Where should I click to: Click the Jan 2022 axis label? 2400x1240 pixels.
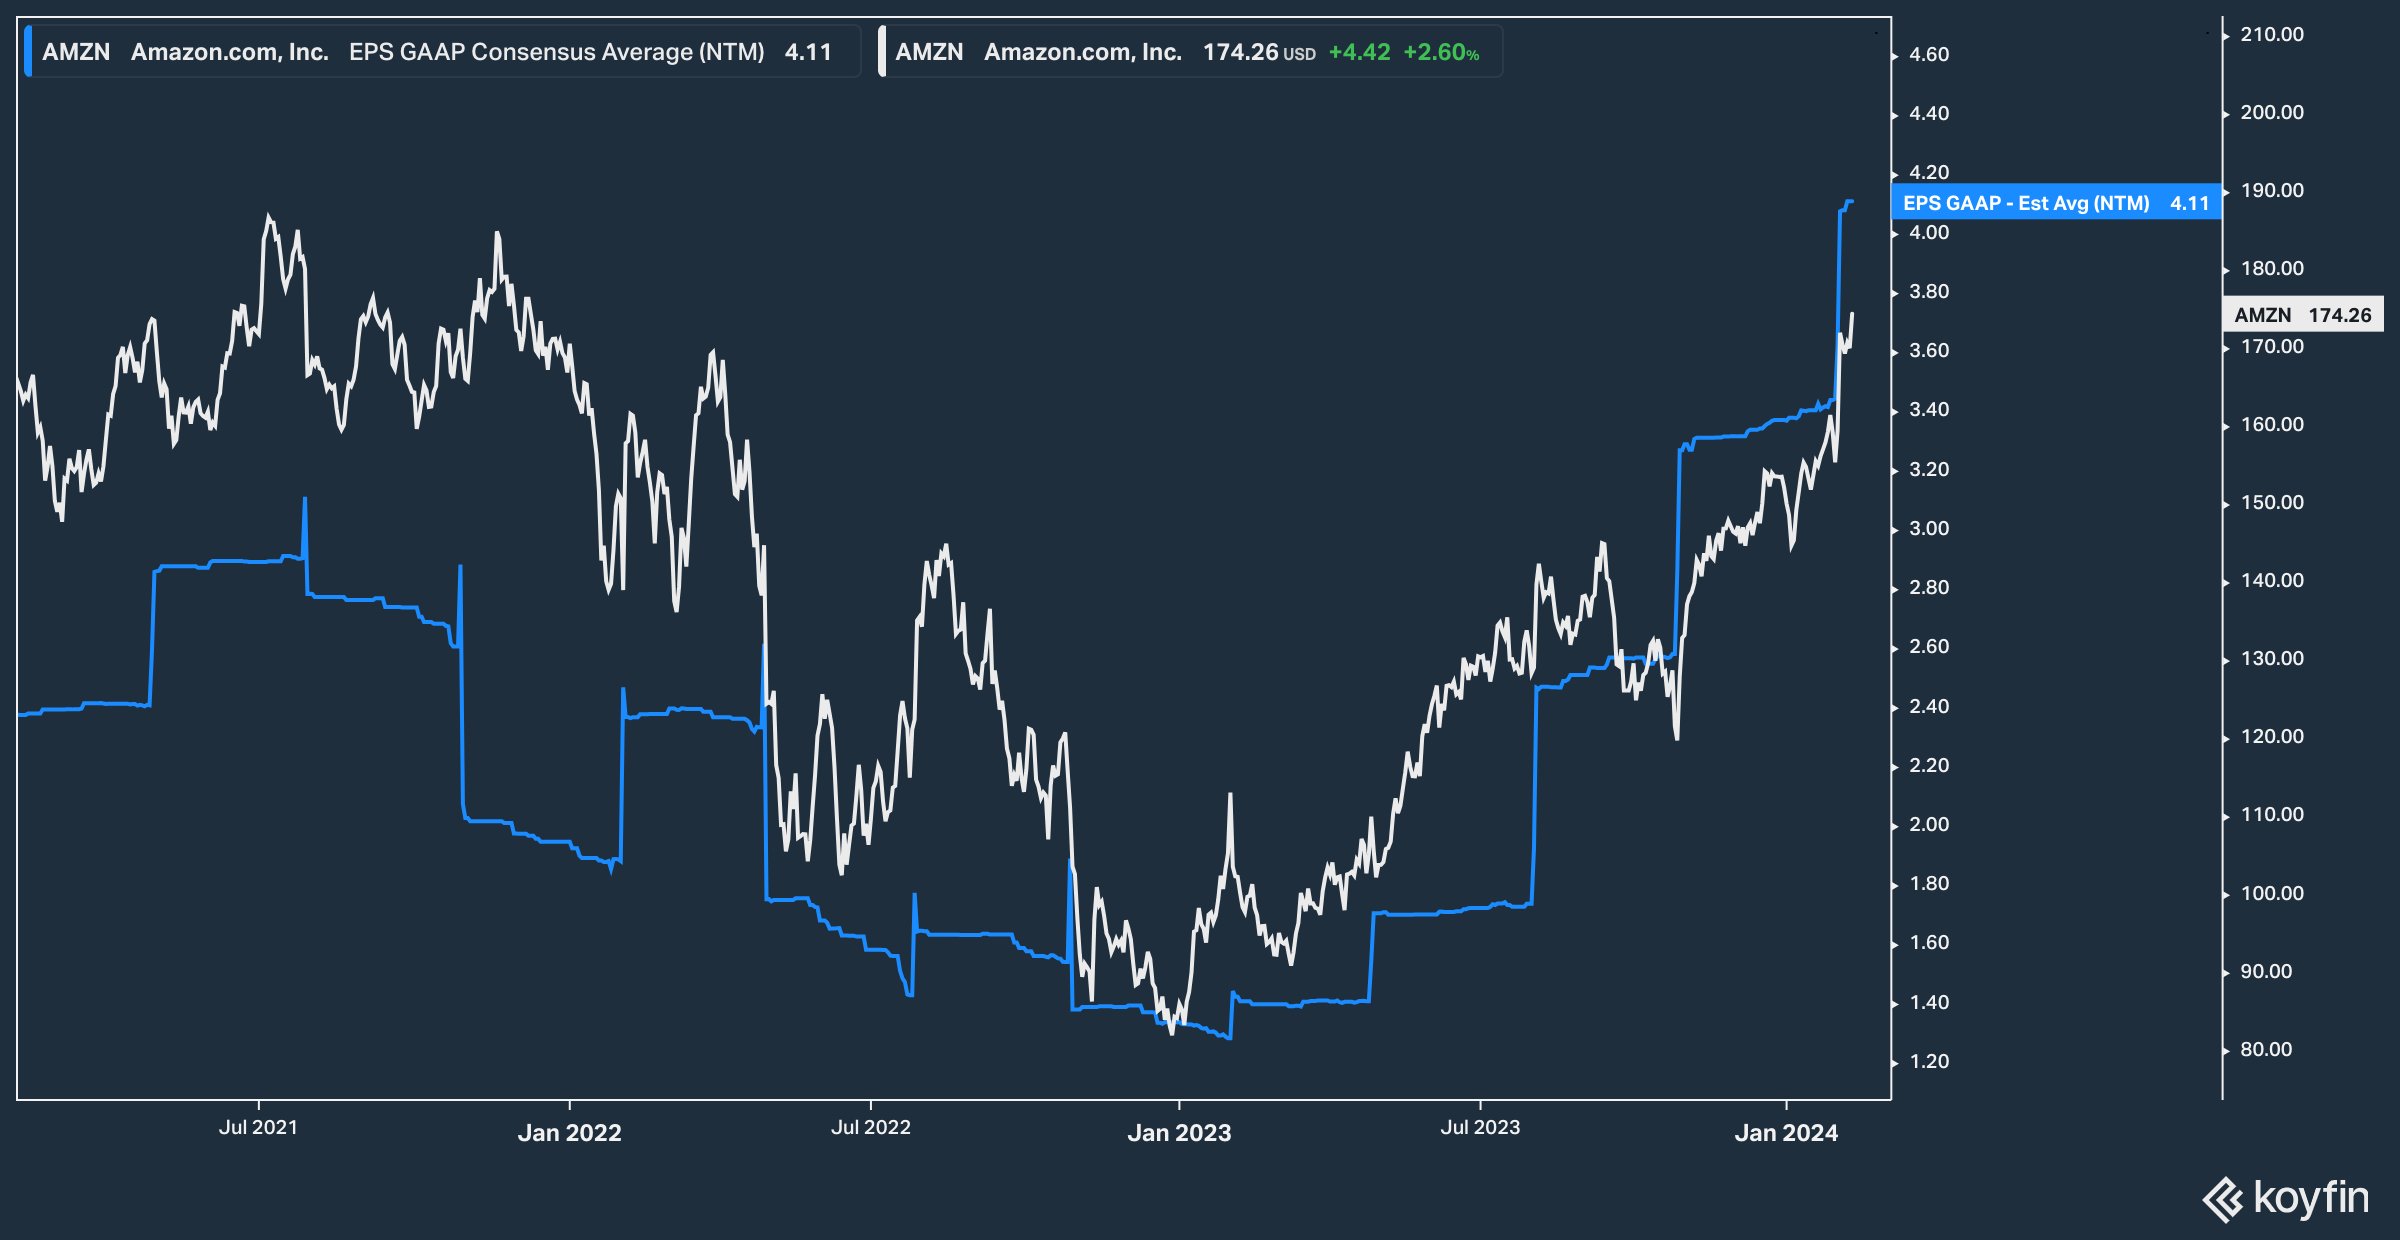[x=569, y=1133]
